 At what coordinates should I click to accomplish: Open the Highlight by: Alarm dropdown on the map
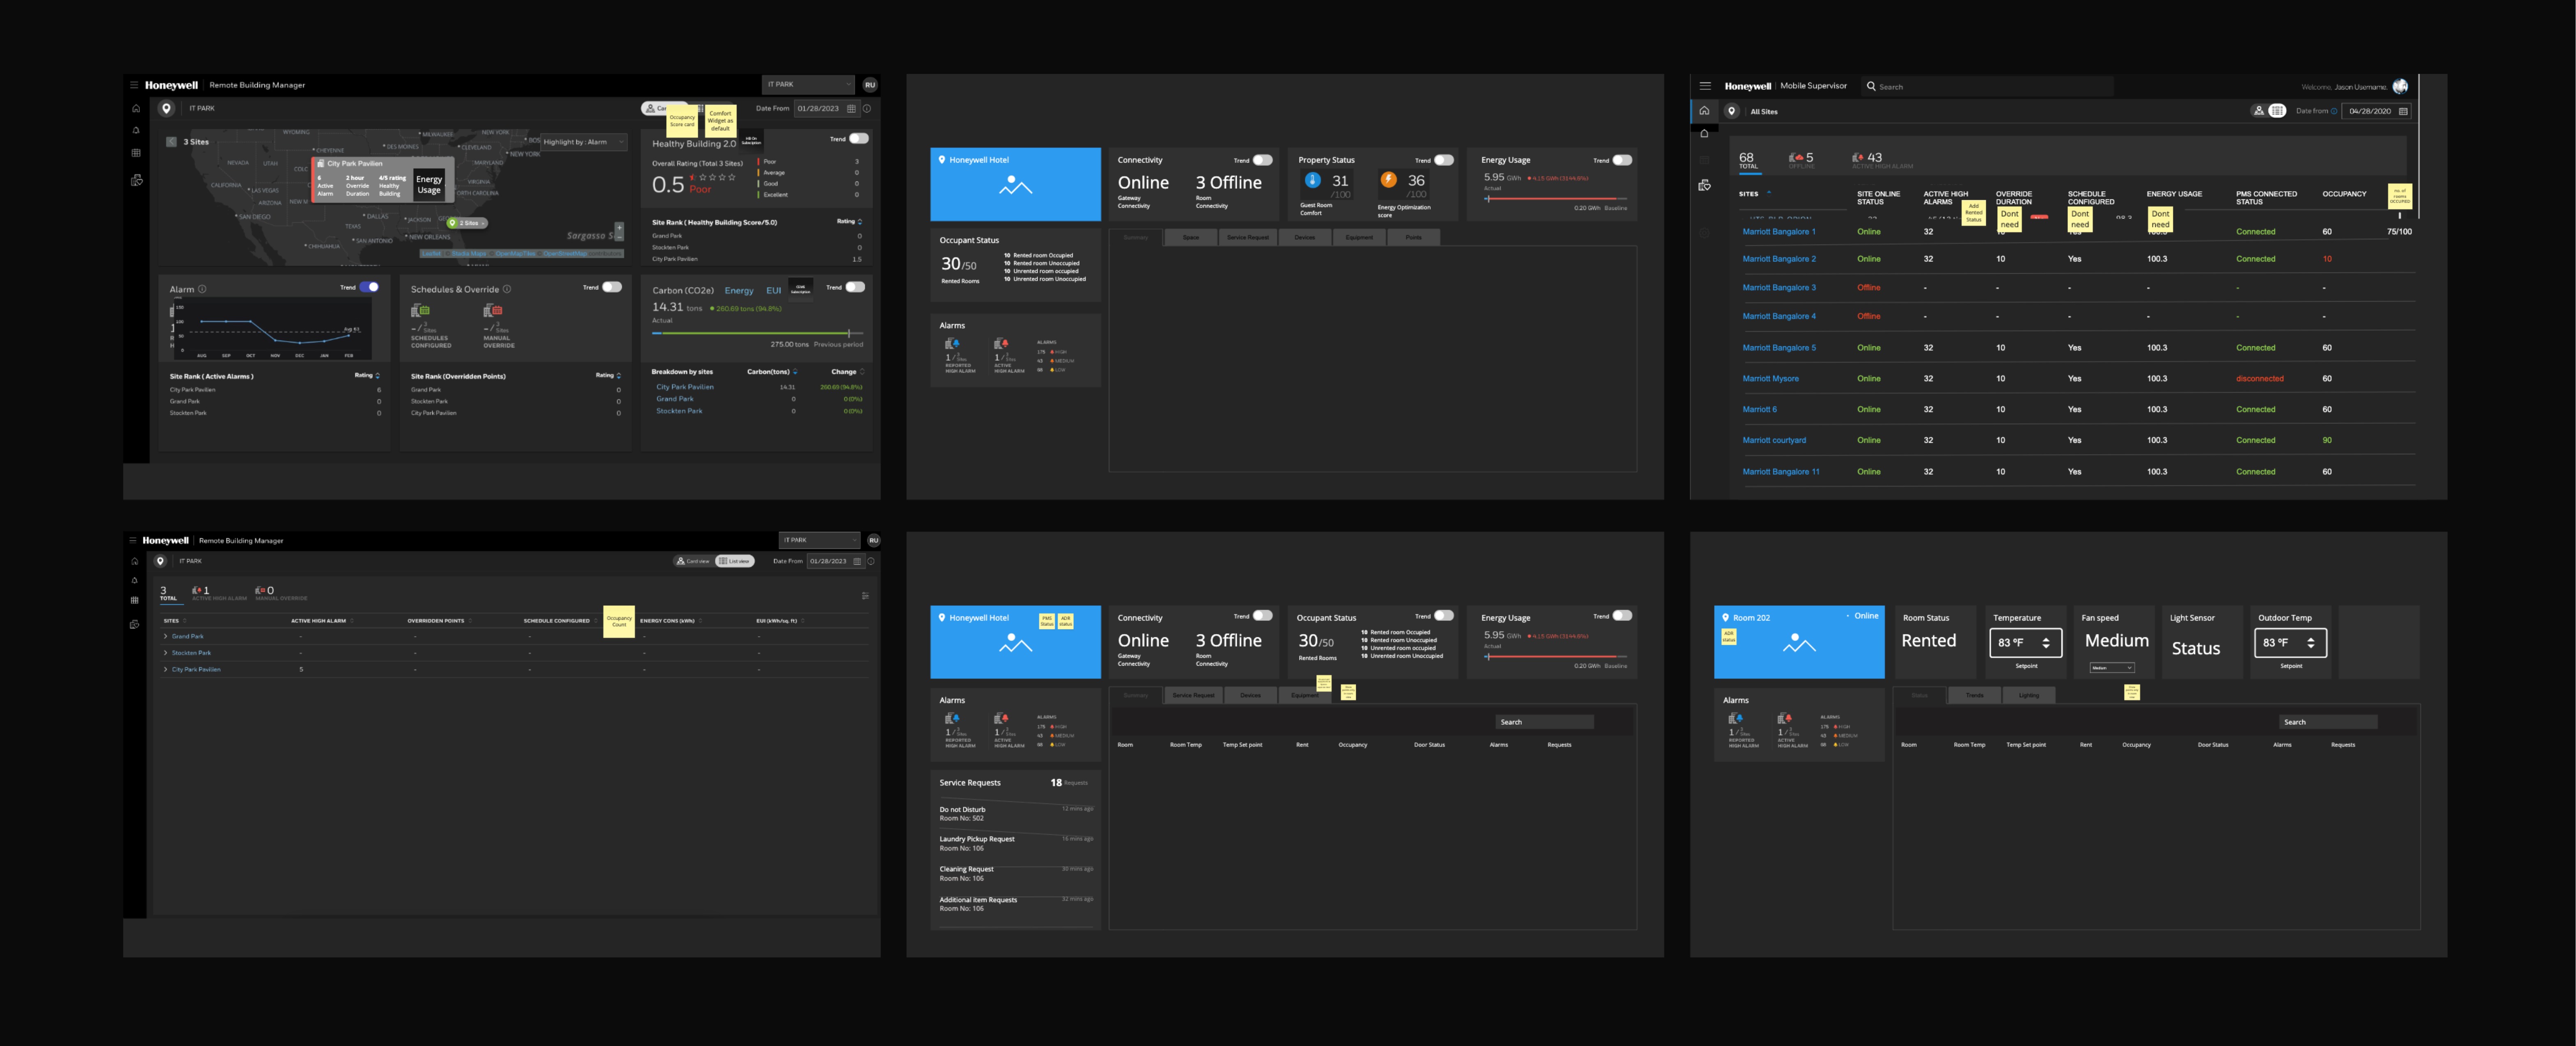click(x=577, y=141)
